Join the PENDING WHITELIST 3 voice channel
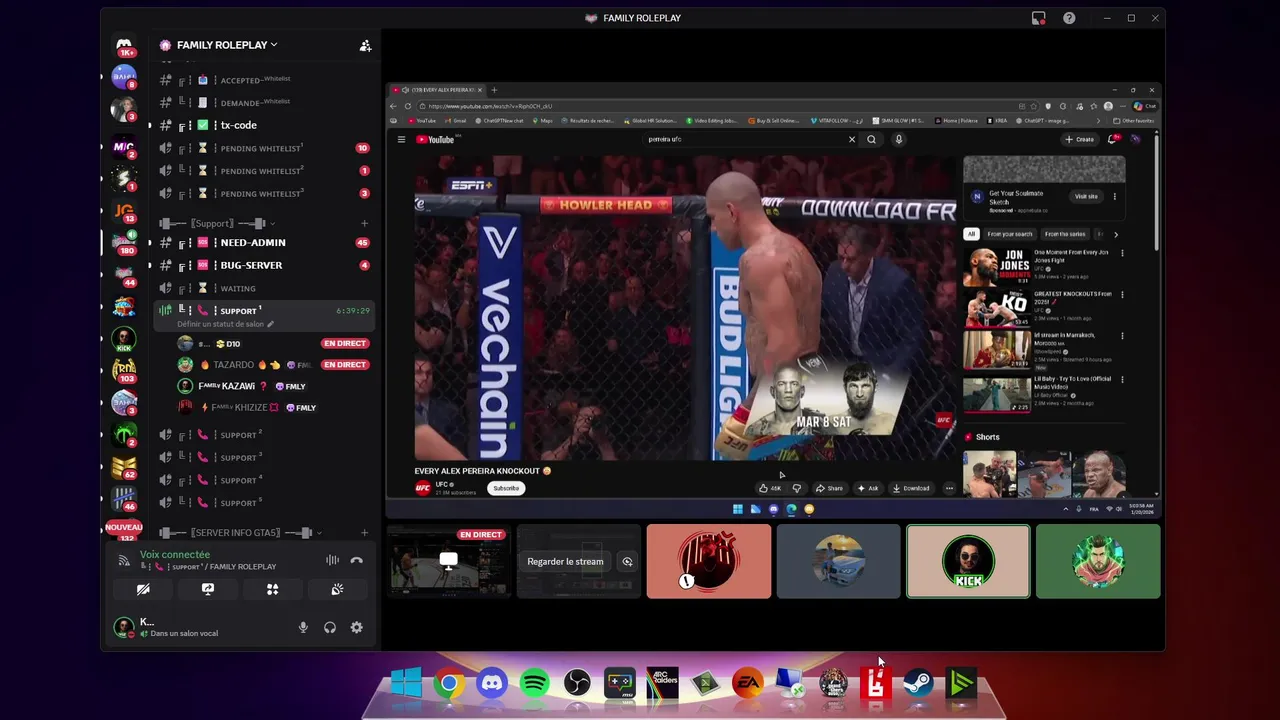Image resolution: width=1280 pixels, height=720 pixels. pyautogui.click(x=265, y=193)
